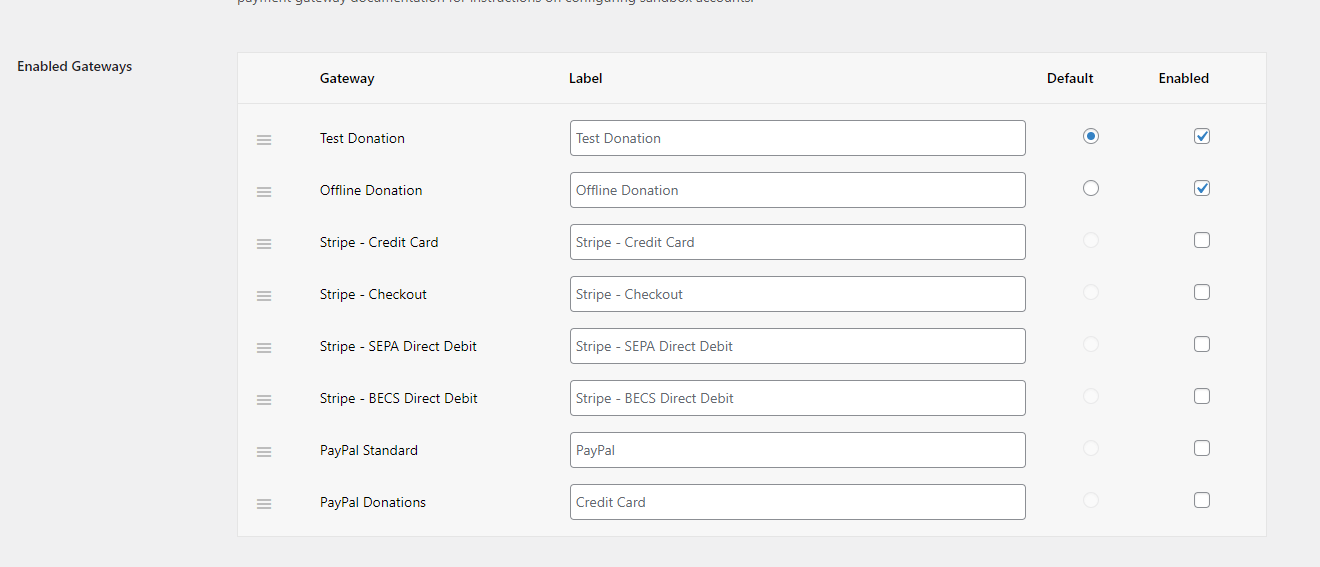Click the PayPal Donations gateway name
Screen dimensions: 1320x567
373,502
